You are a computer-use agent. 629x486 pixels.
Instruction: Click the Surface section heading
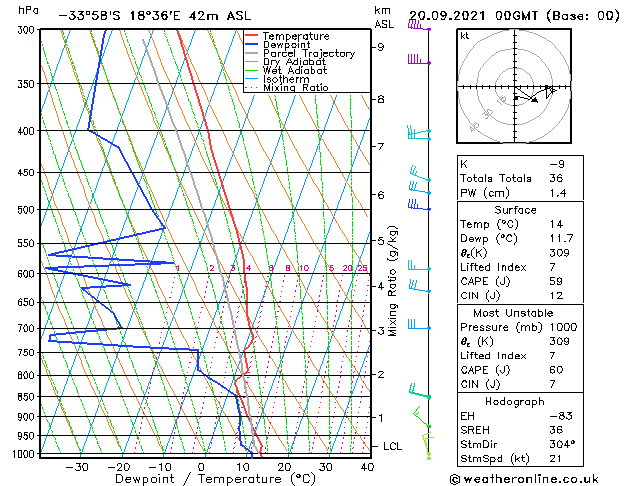tap(515, 210)
